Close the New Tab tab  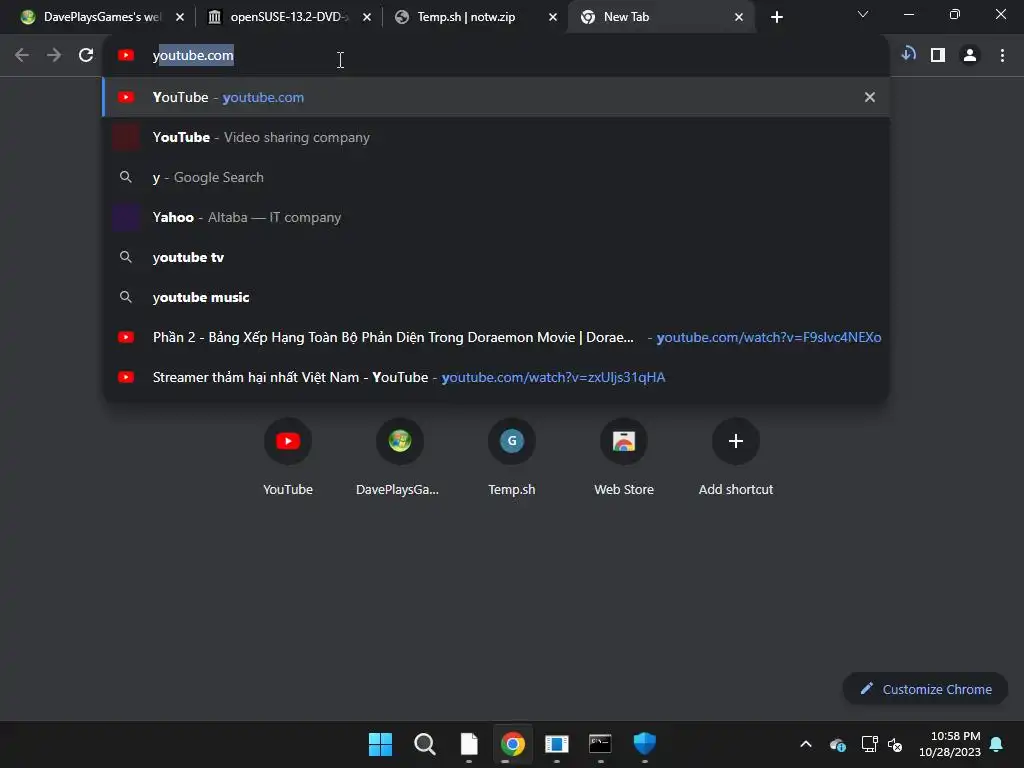(739, 17)
